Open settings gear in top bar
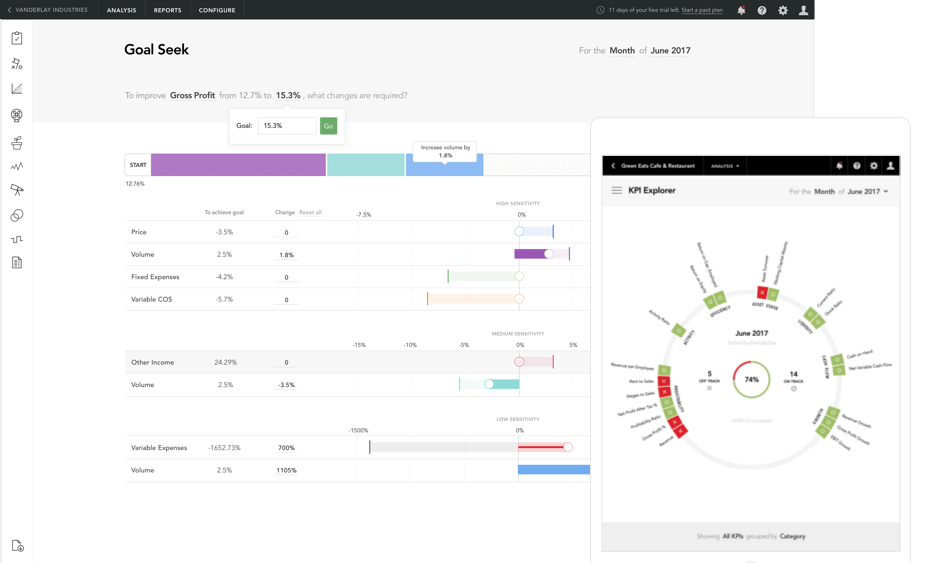Viewport: 952px width, 563px height. (783, 10)
